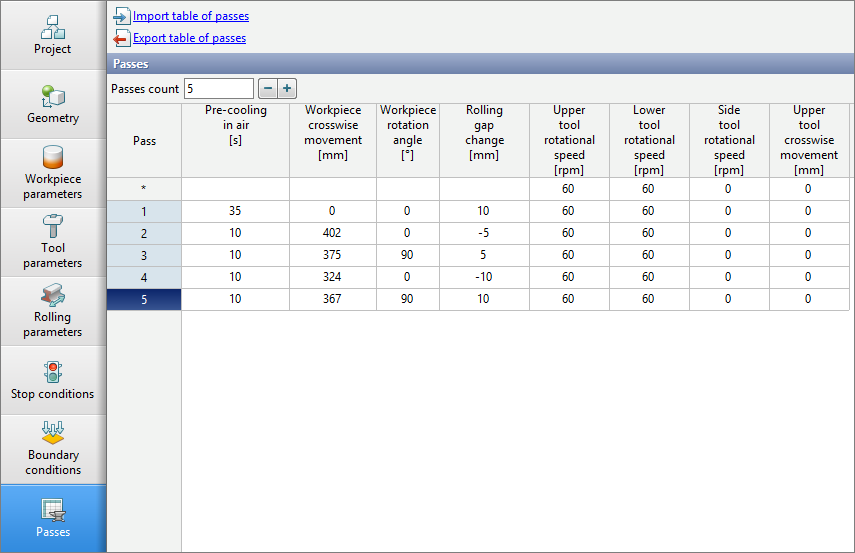Open Stop conditions traffic light icon
Screen dimensions: 855x553
click(x=52, y=372)
